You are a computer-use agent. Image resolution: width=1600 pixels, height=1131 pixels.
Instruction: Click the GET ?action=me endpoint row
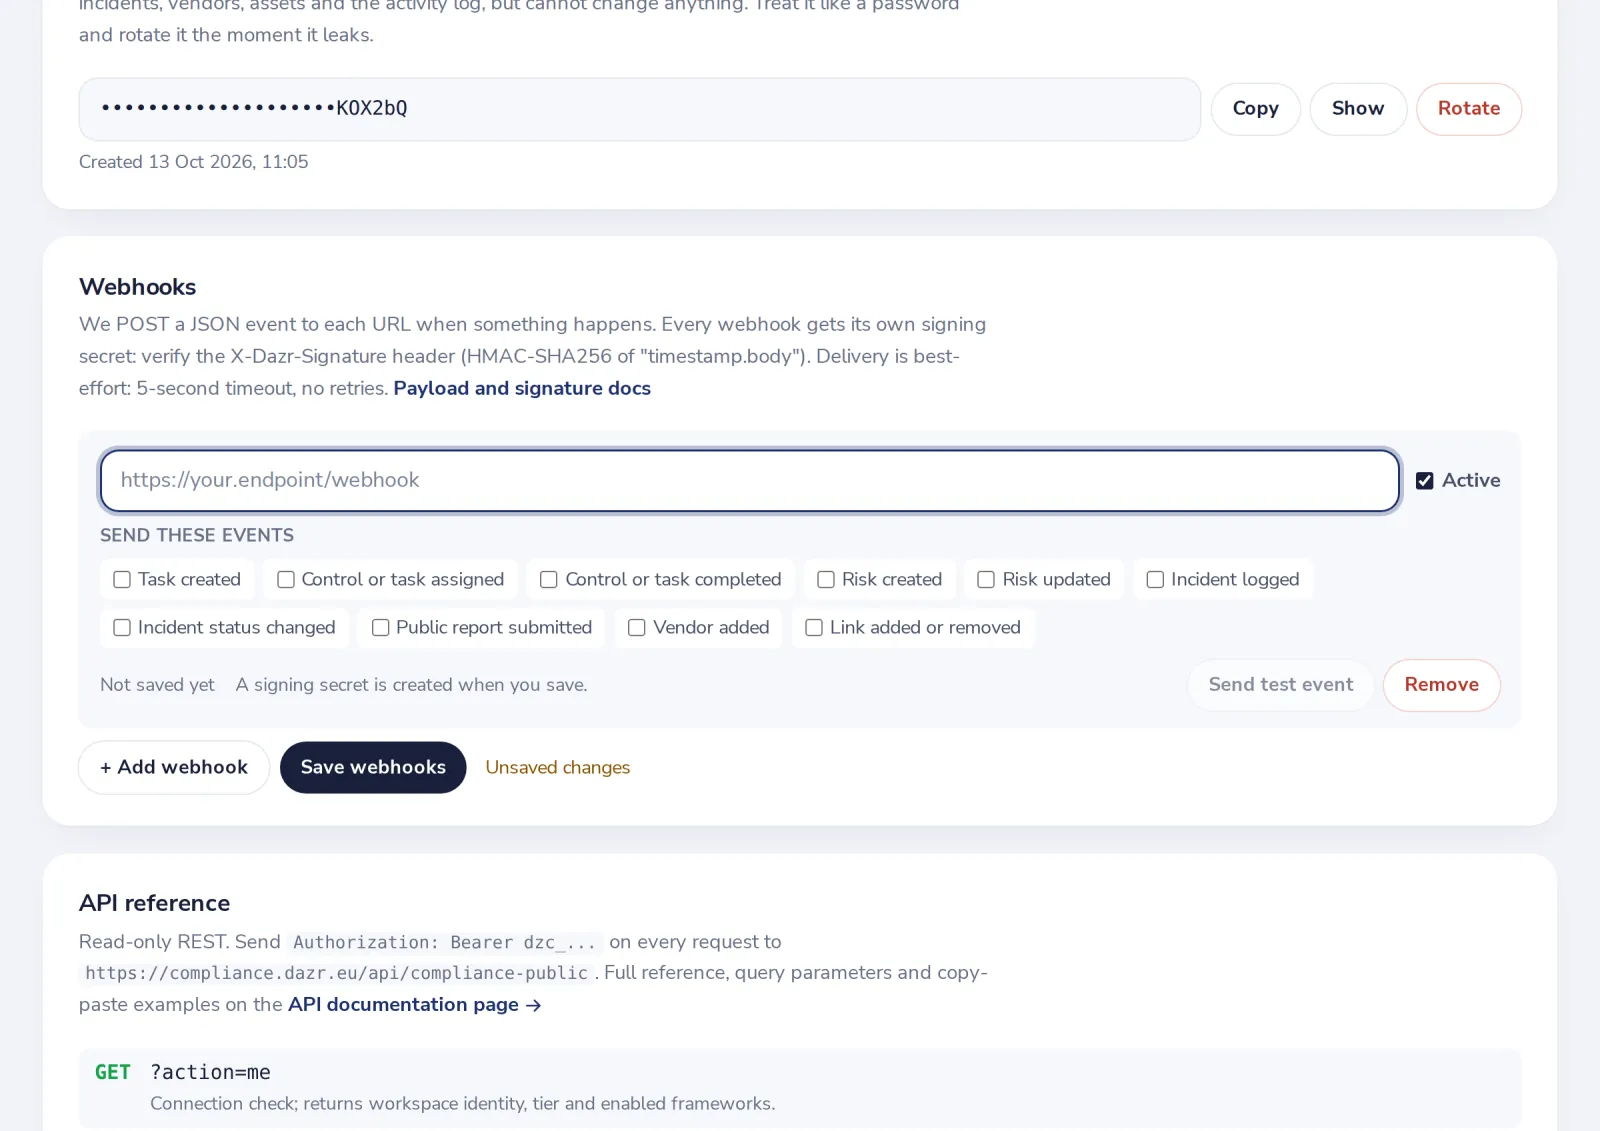click(x=800, y=1088)
